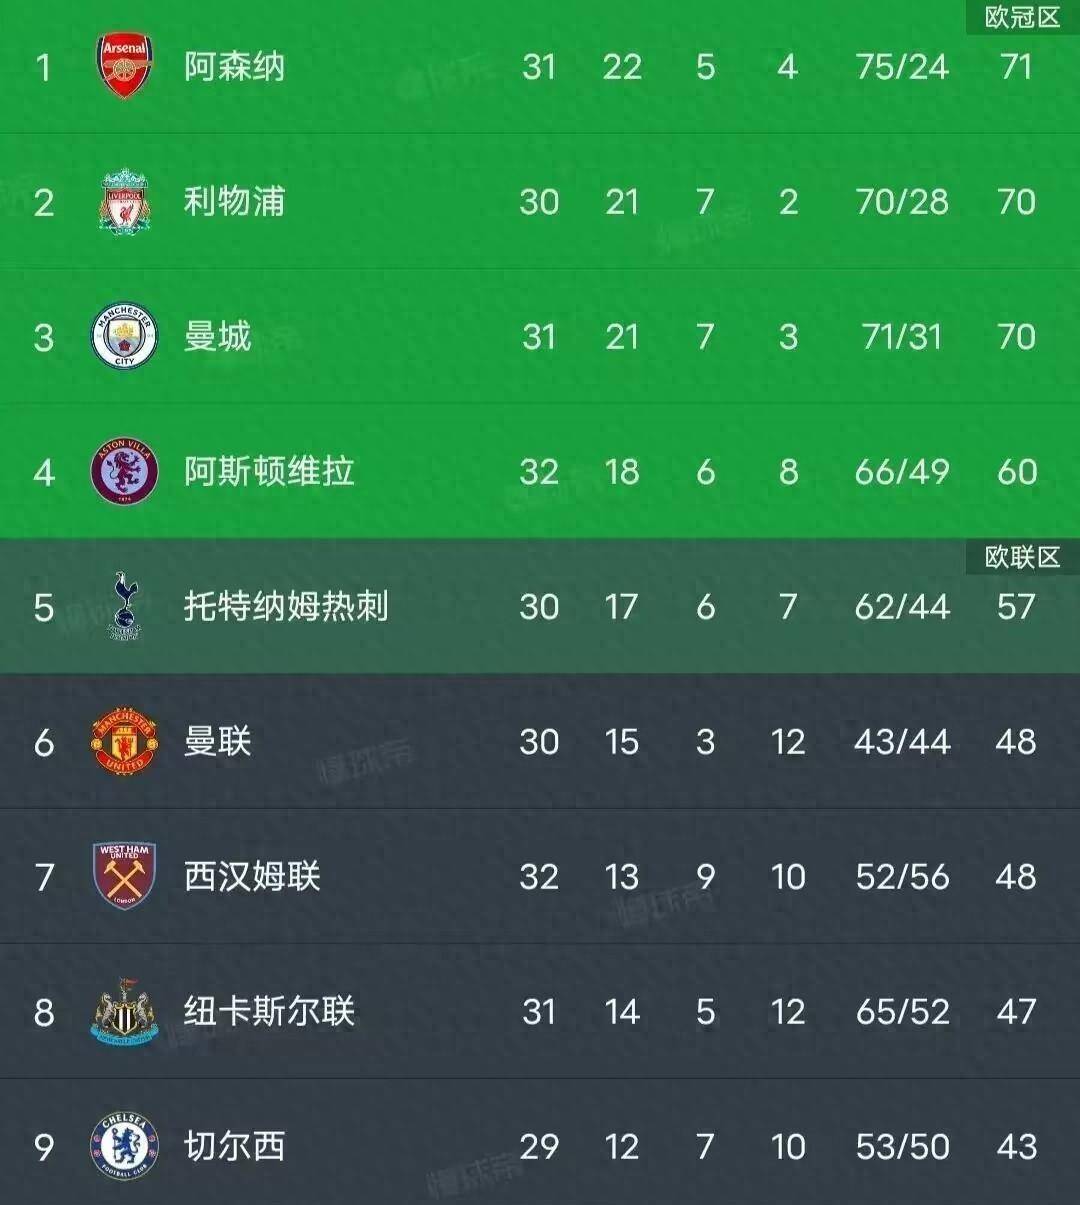Viewport: 1080px width, 1205px height.
Task: Click team name 纽卡斯尔联
Action: (x=269, y=1012)
